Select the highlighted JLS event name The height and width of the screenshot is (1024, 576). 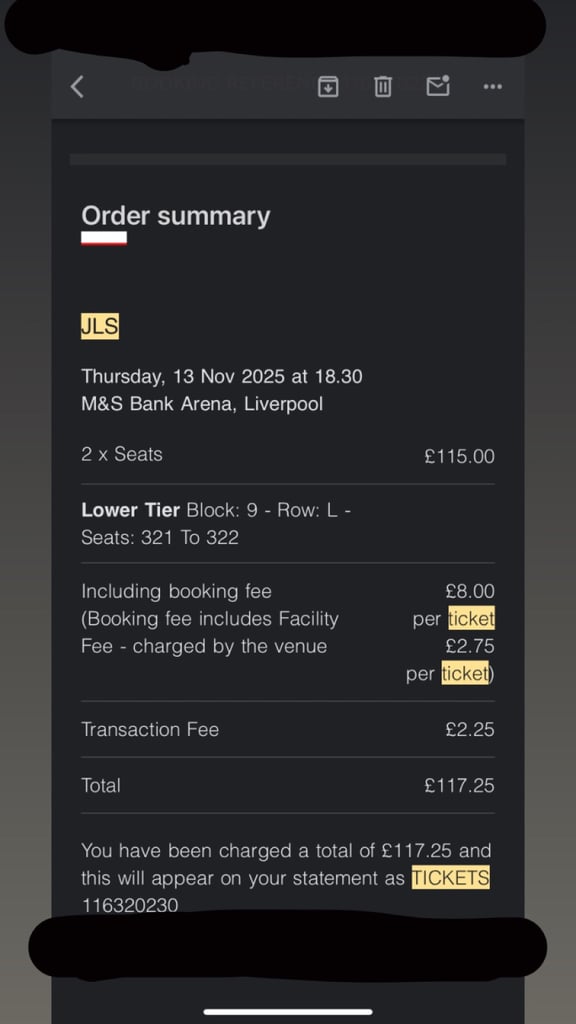pyautogui.click(x=100, y=327)
